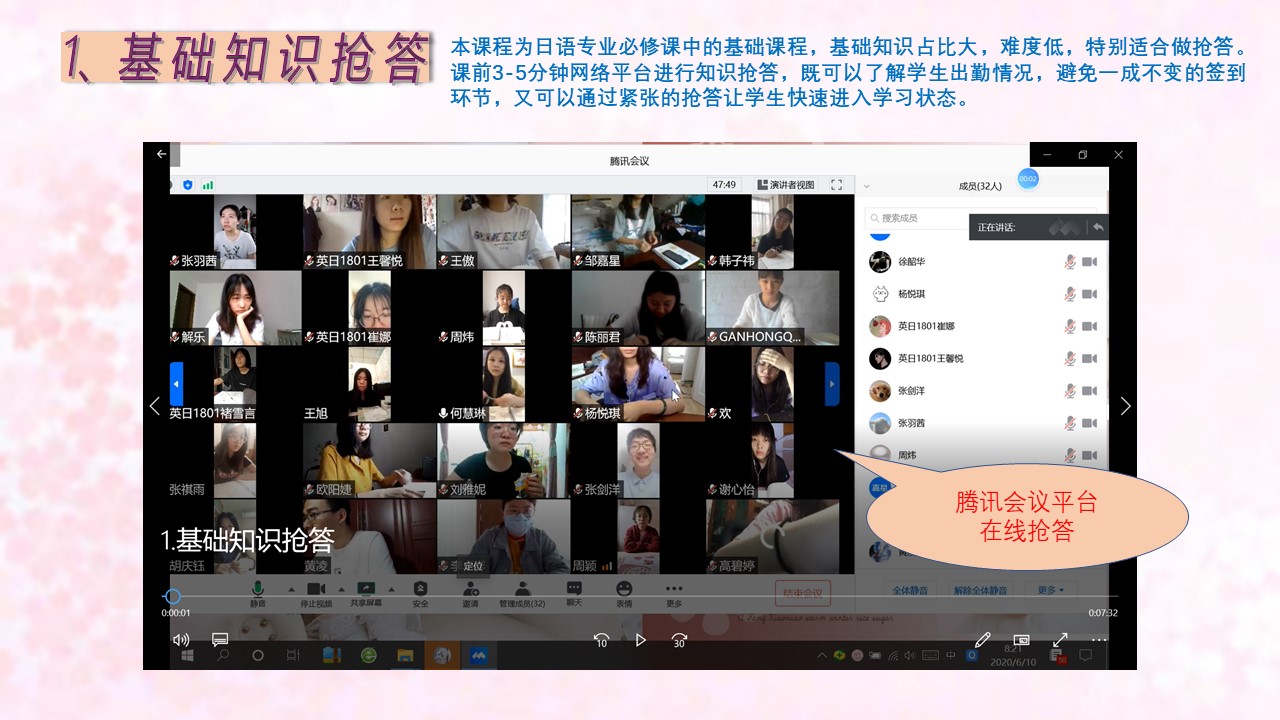This screenshot has height=720, width=1280.
Task: Open manage members (管理成员) panel
Action: click(522, 594)
